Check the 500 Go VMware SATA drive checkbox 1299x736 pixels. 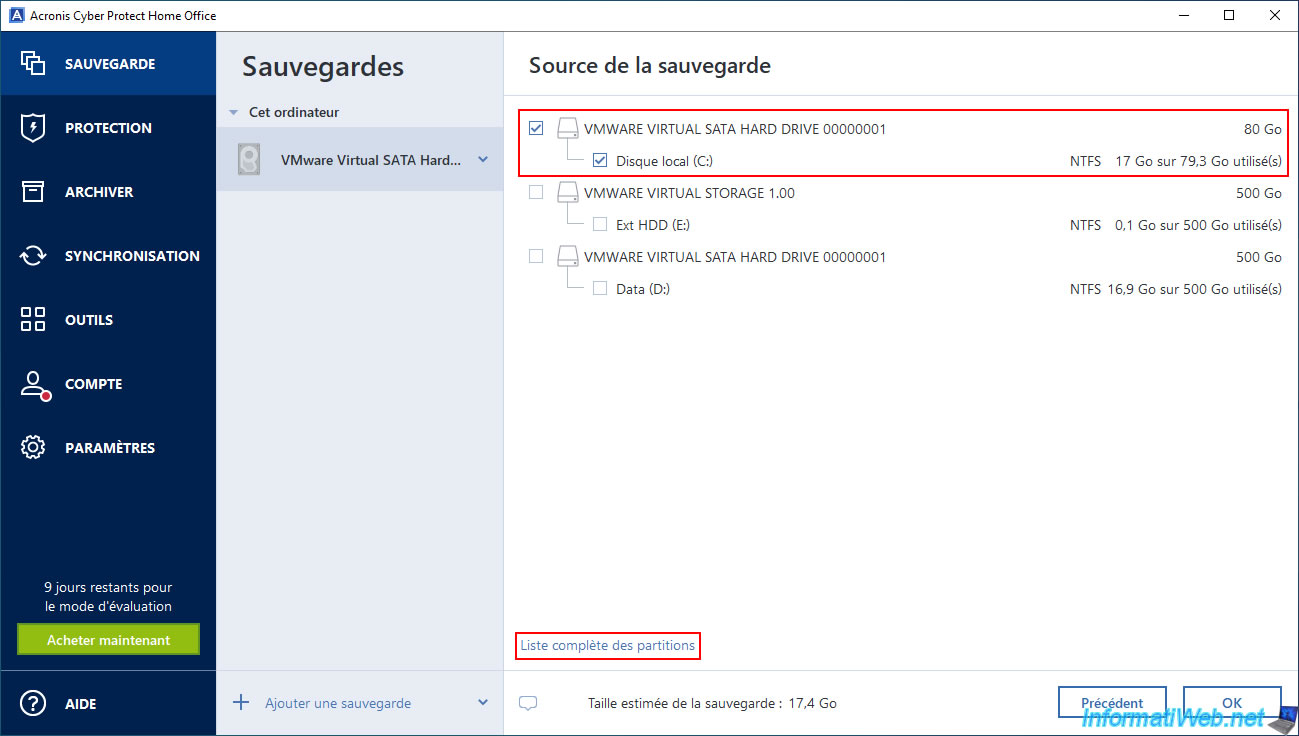pyautogui.click(x=536, y=256)
